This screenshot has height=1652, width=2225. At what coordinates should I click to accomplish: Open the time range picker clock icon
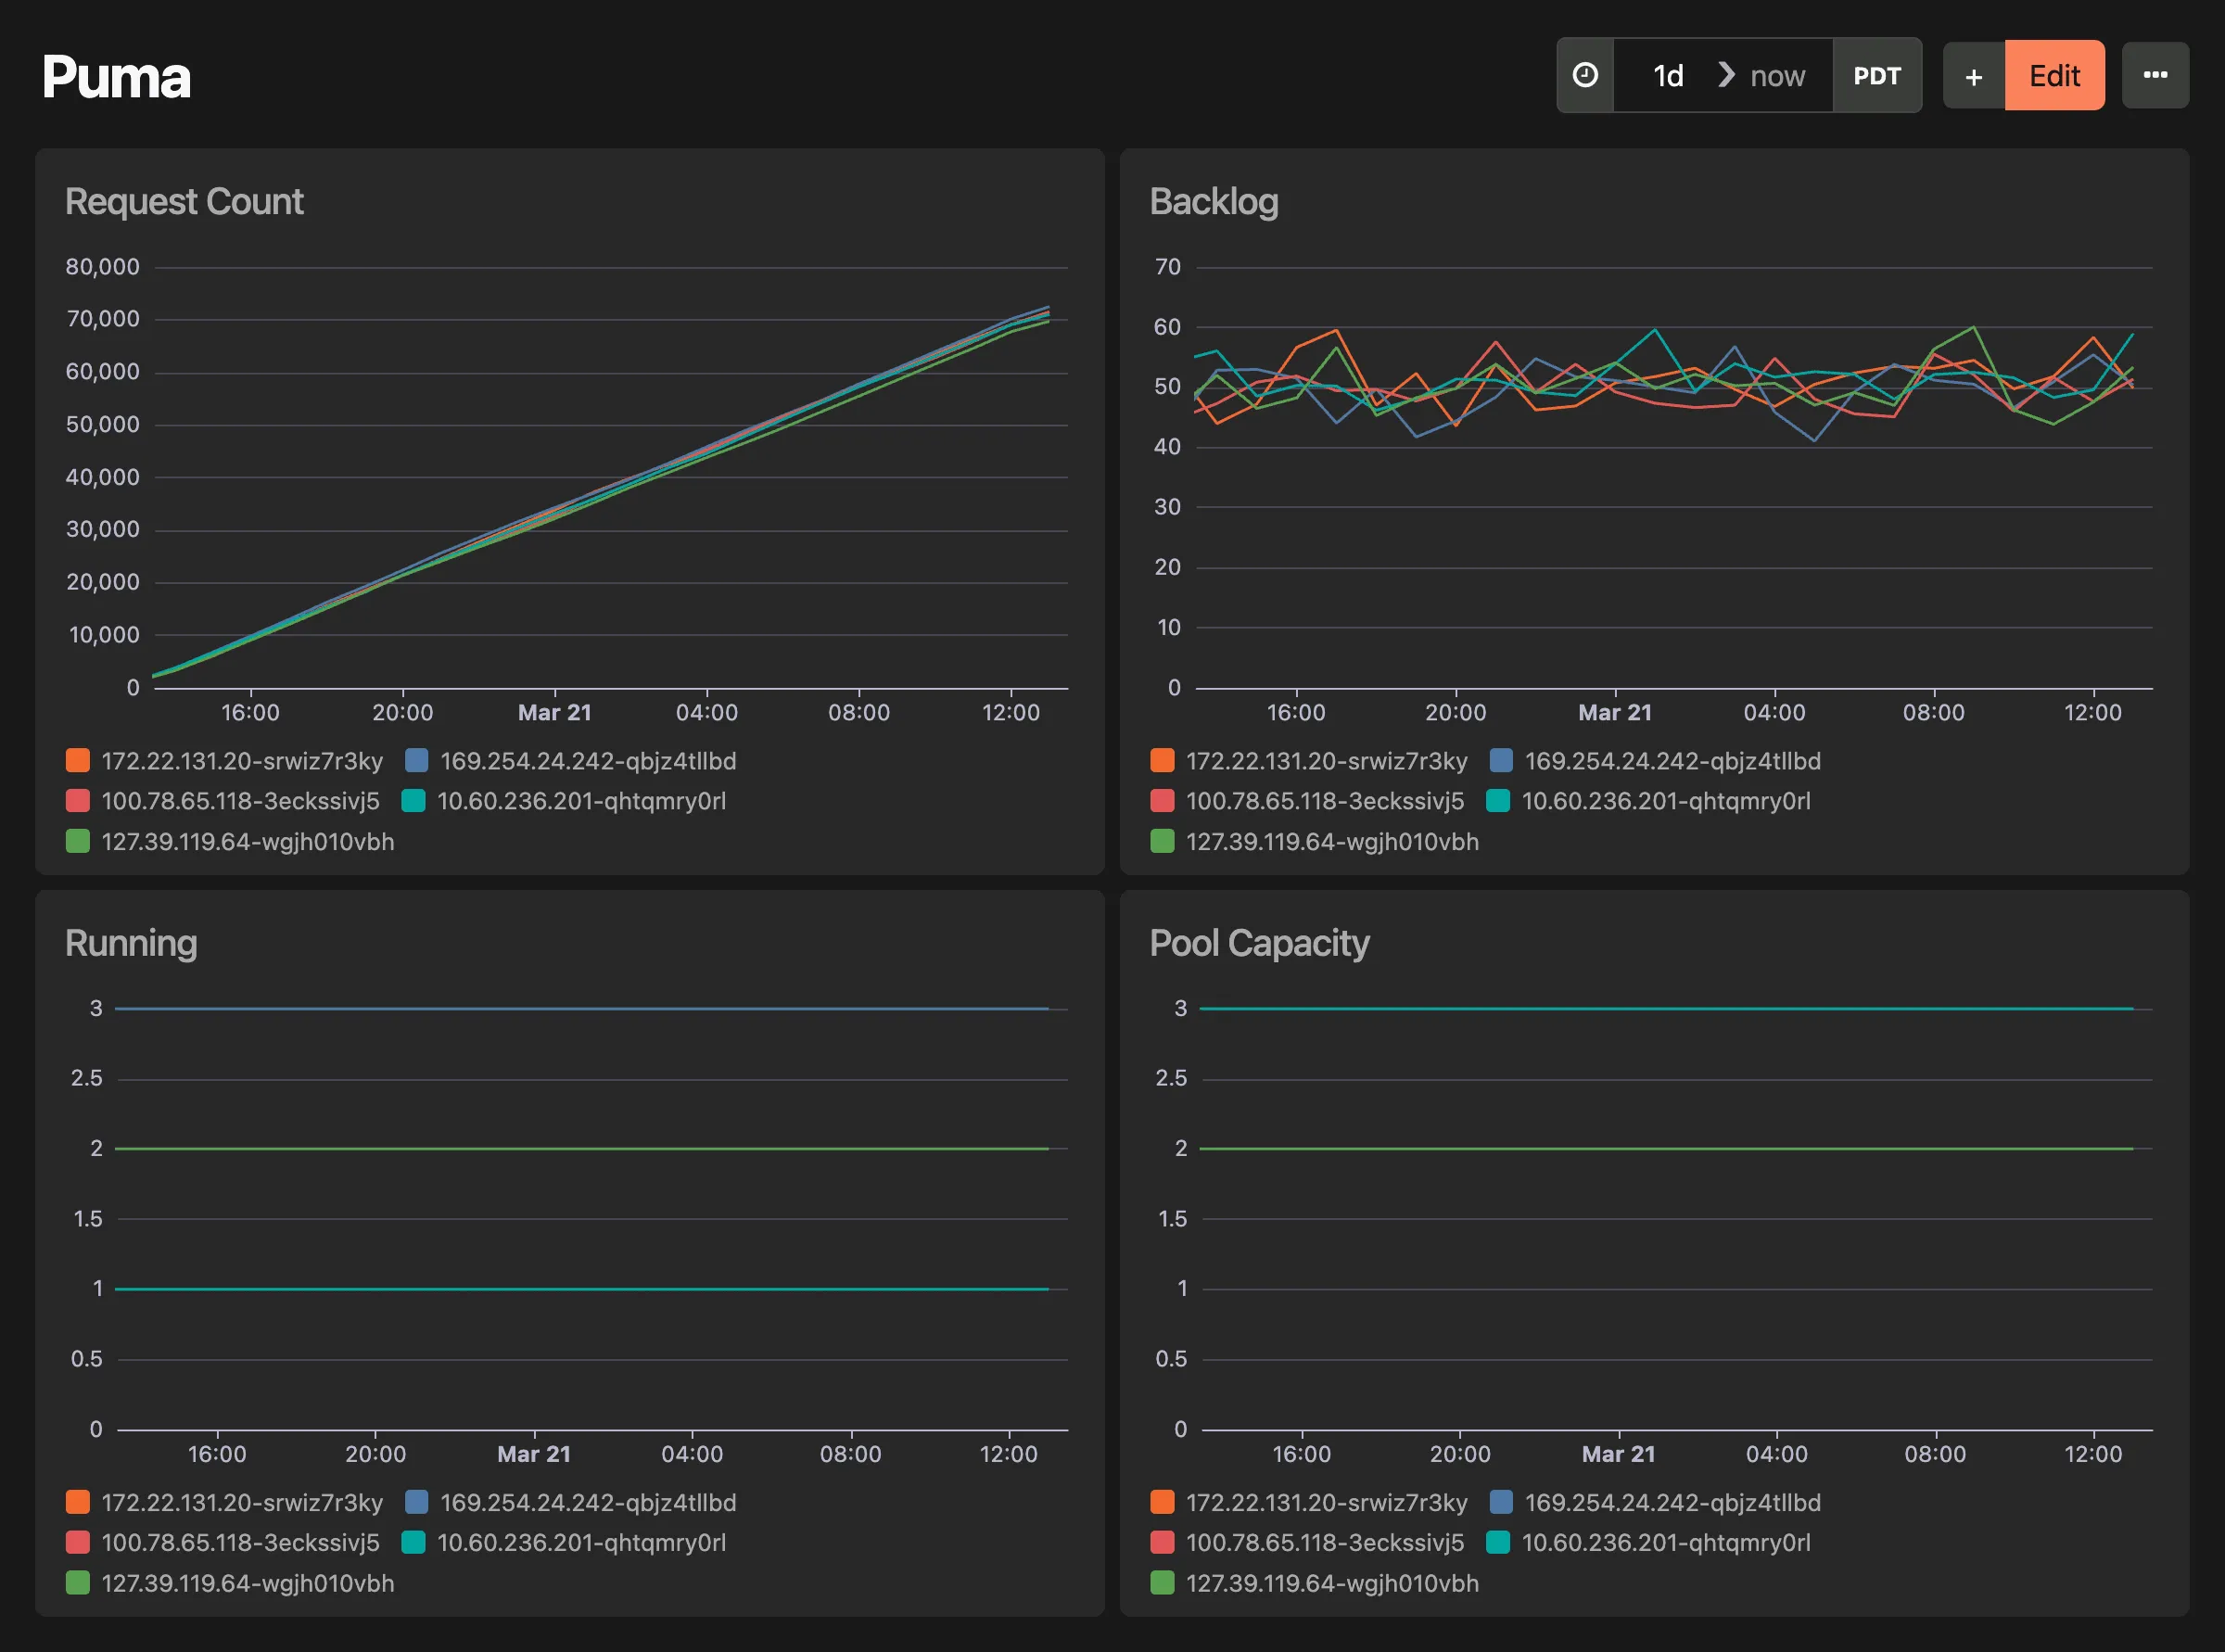1585,74
